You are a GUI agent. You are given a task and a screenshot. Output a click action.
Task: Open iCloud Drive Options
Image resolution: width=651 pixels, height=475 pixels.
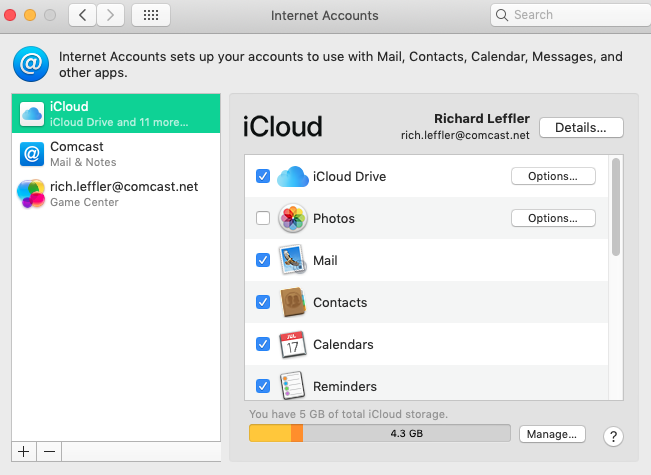[553, 177]
